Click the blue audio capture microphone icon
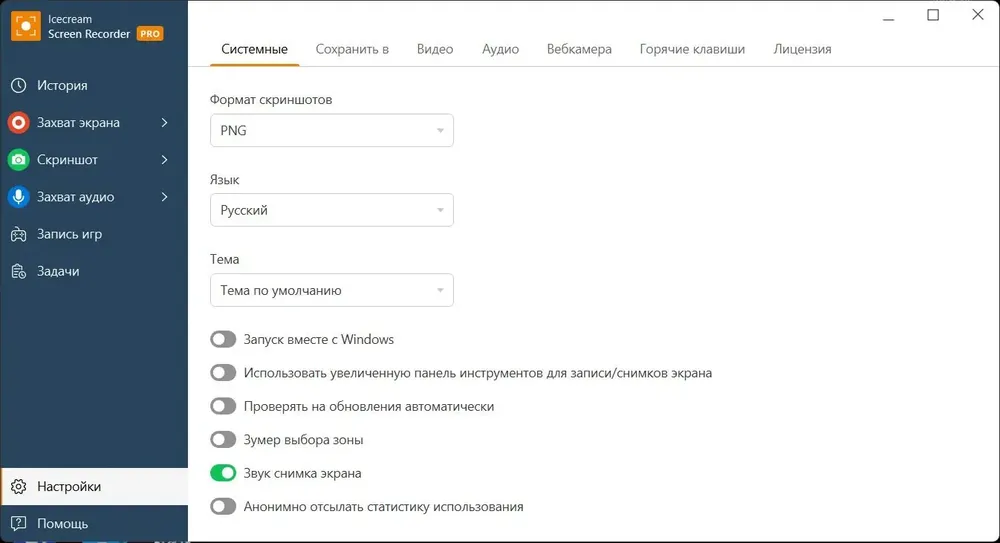Image resolution: width=1000 pixels, height=543 pixels. click(18, 197)
